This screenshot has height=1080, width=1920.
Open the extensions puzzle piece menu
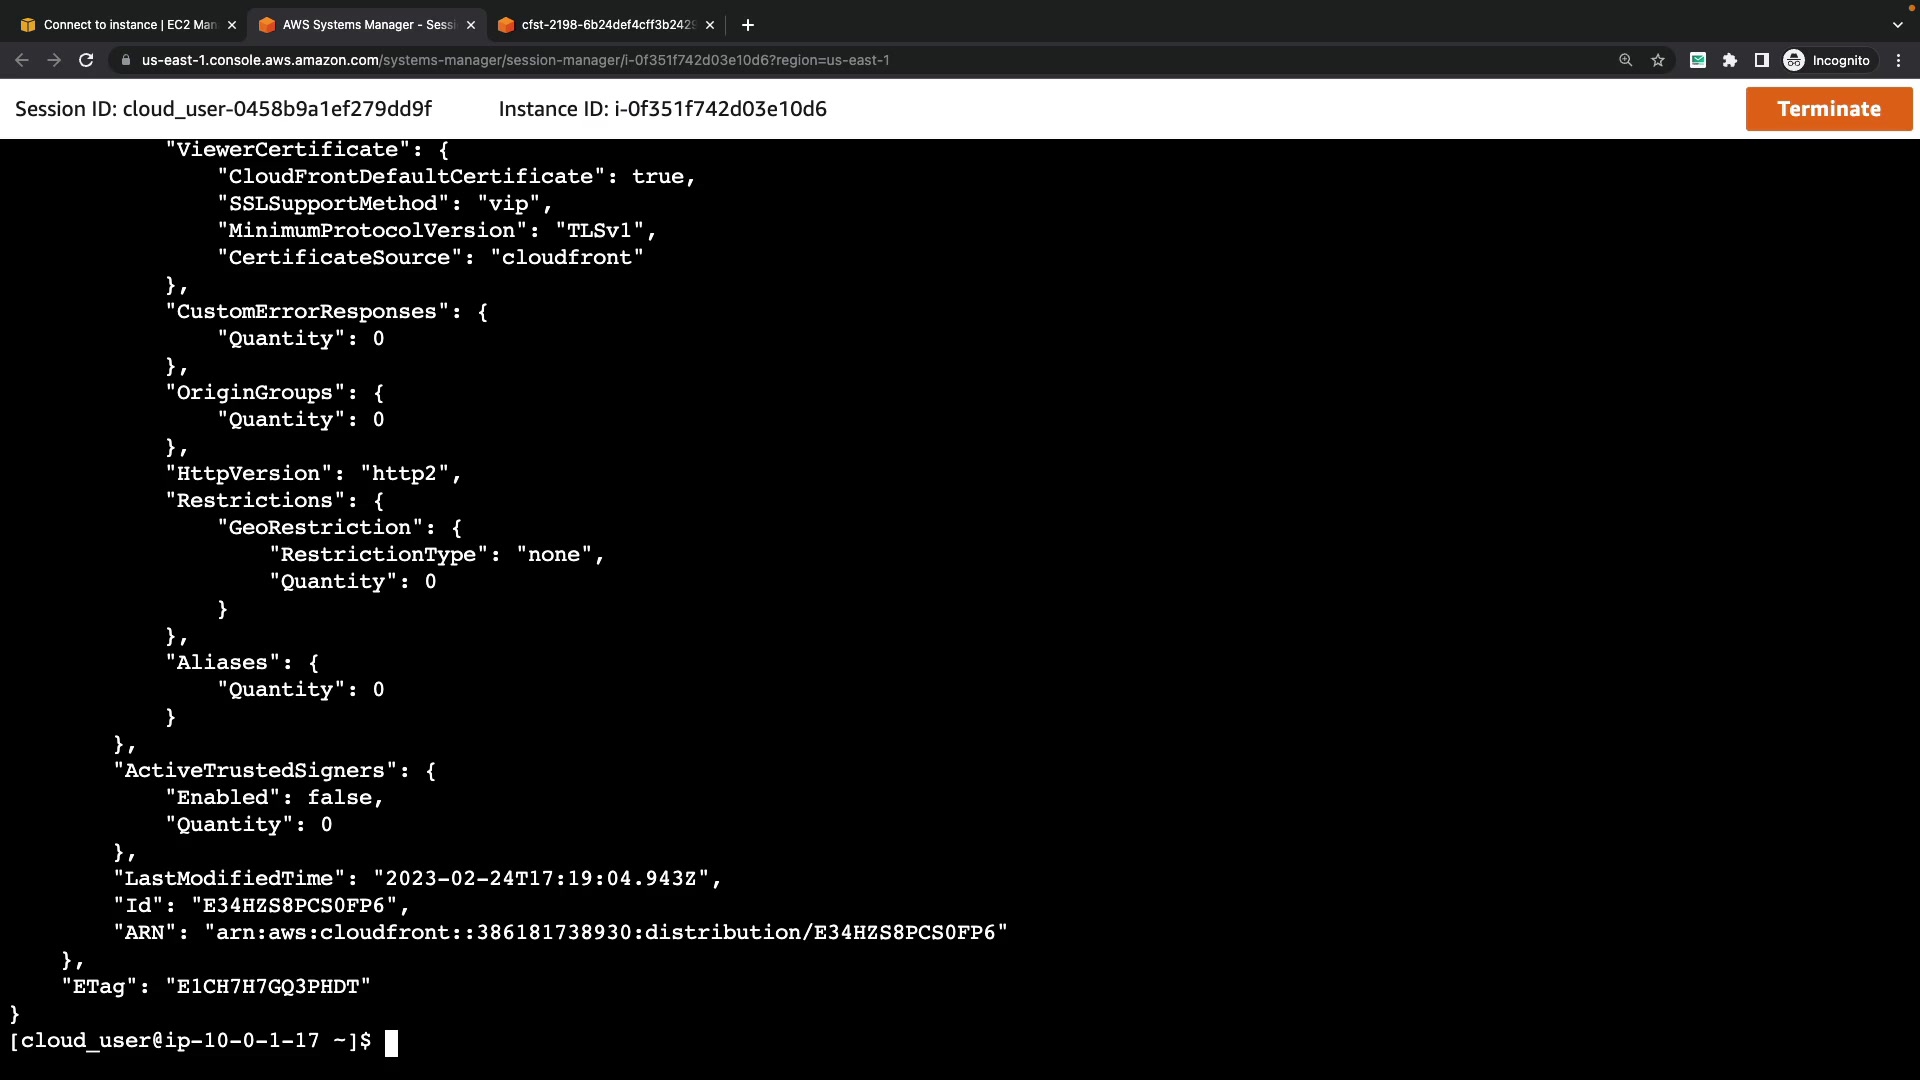[x=1730, y=60]
